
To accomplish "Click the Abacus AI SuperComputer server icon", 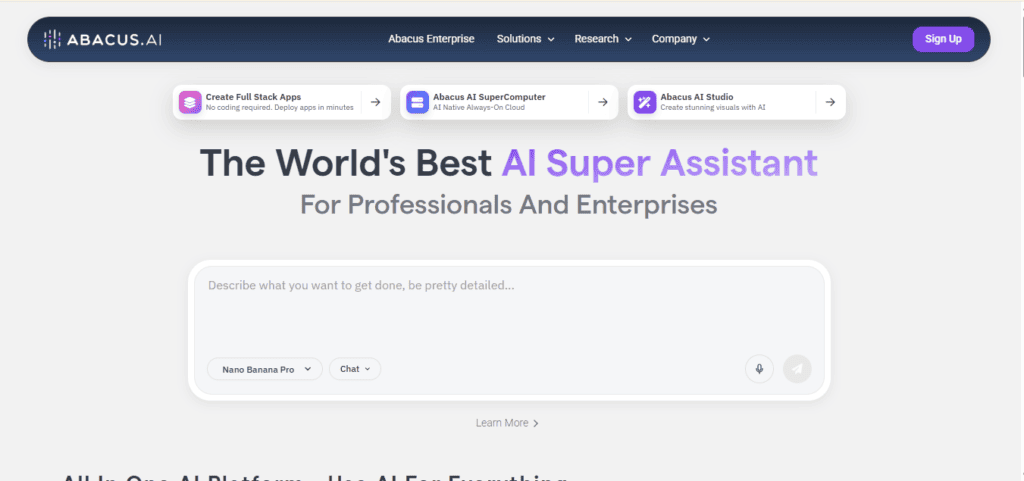I will (x=417, y=102).
